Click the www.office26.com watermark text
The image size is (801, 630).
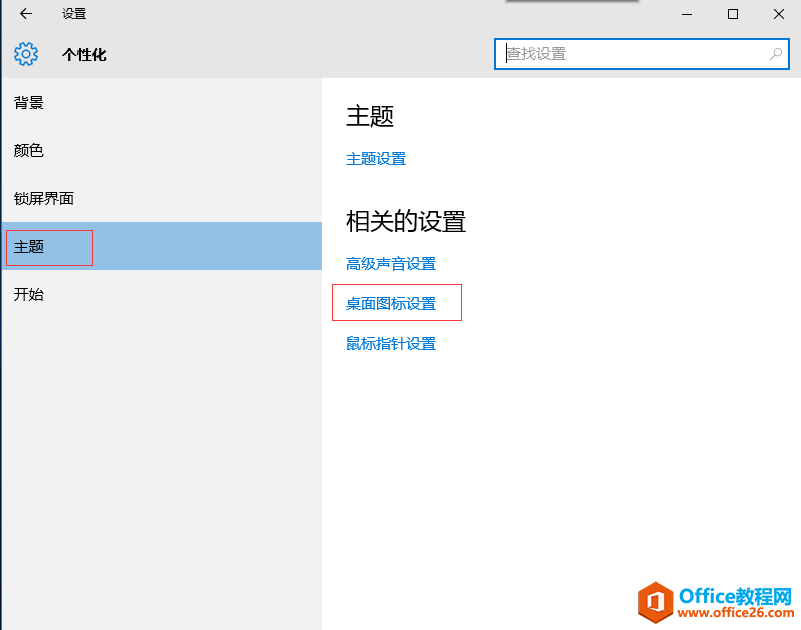[735, 611]
